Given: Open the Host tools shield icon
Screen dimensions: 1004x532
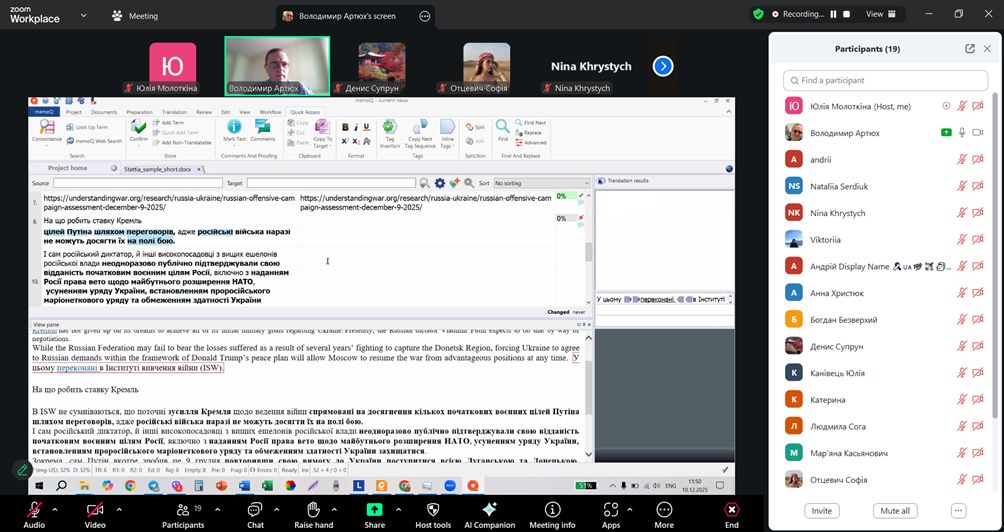Looking at the screenshot, I should [433, 509].
